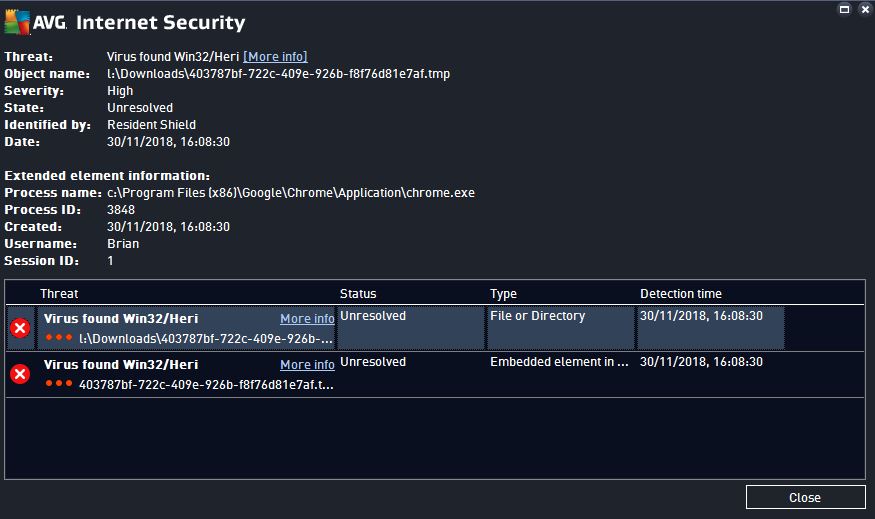Click the red X icon of first threat
Viewport: 875px width, 519px height.
(20, 328)
